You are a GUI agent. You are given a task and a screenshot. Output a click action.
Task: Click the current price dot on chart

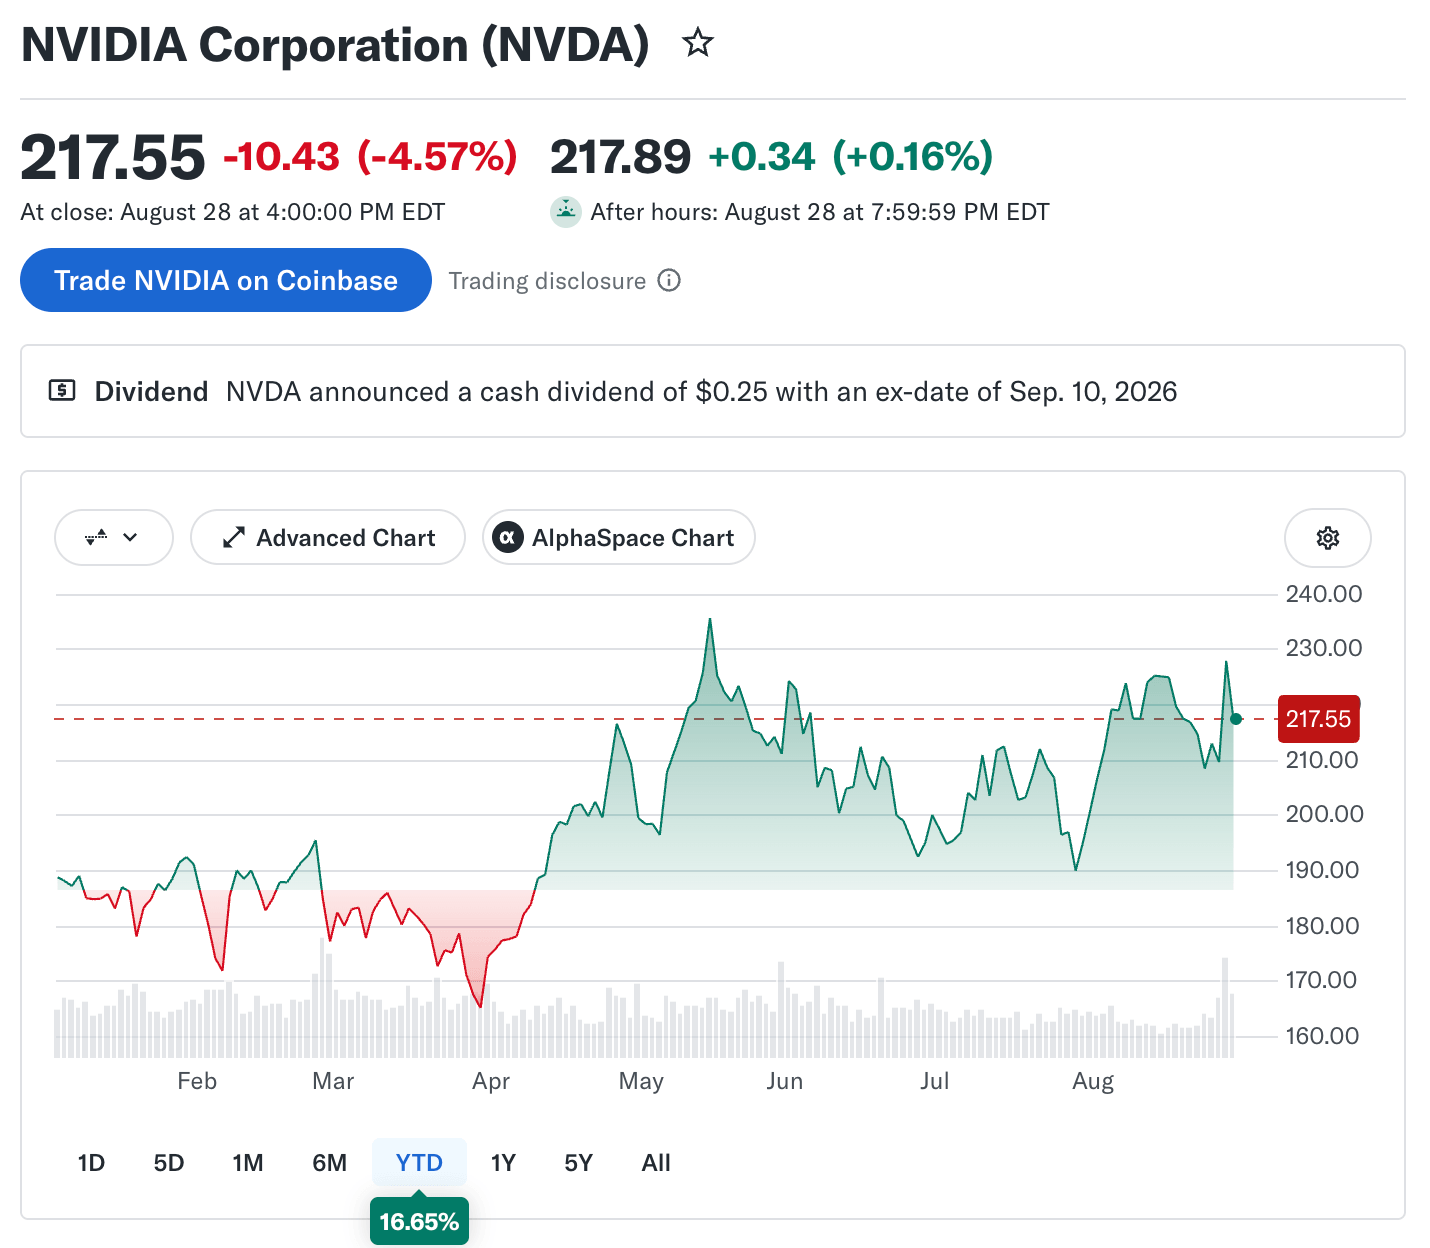point(1236,719)
